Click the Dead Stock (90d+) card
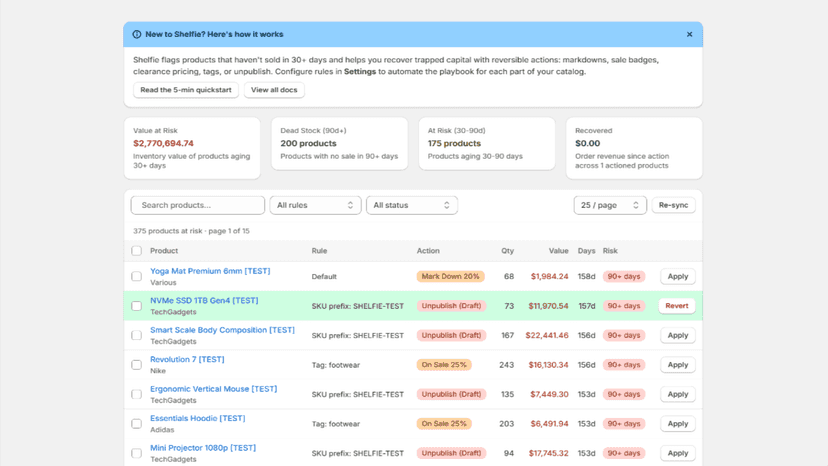 [340, 144]
